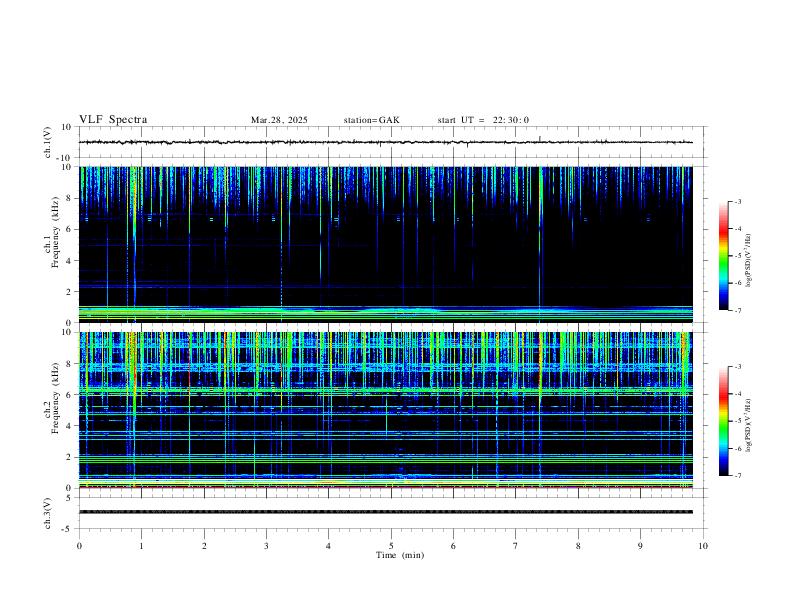The height and width of the screenshot is (612, 792).
Task: Click the "2" kHz tick on ch.1 frequency axis
Action: tap(69, 291)
